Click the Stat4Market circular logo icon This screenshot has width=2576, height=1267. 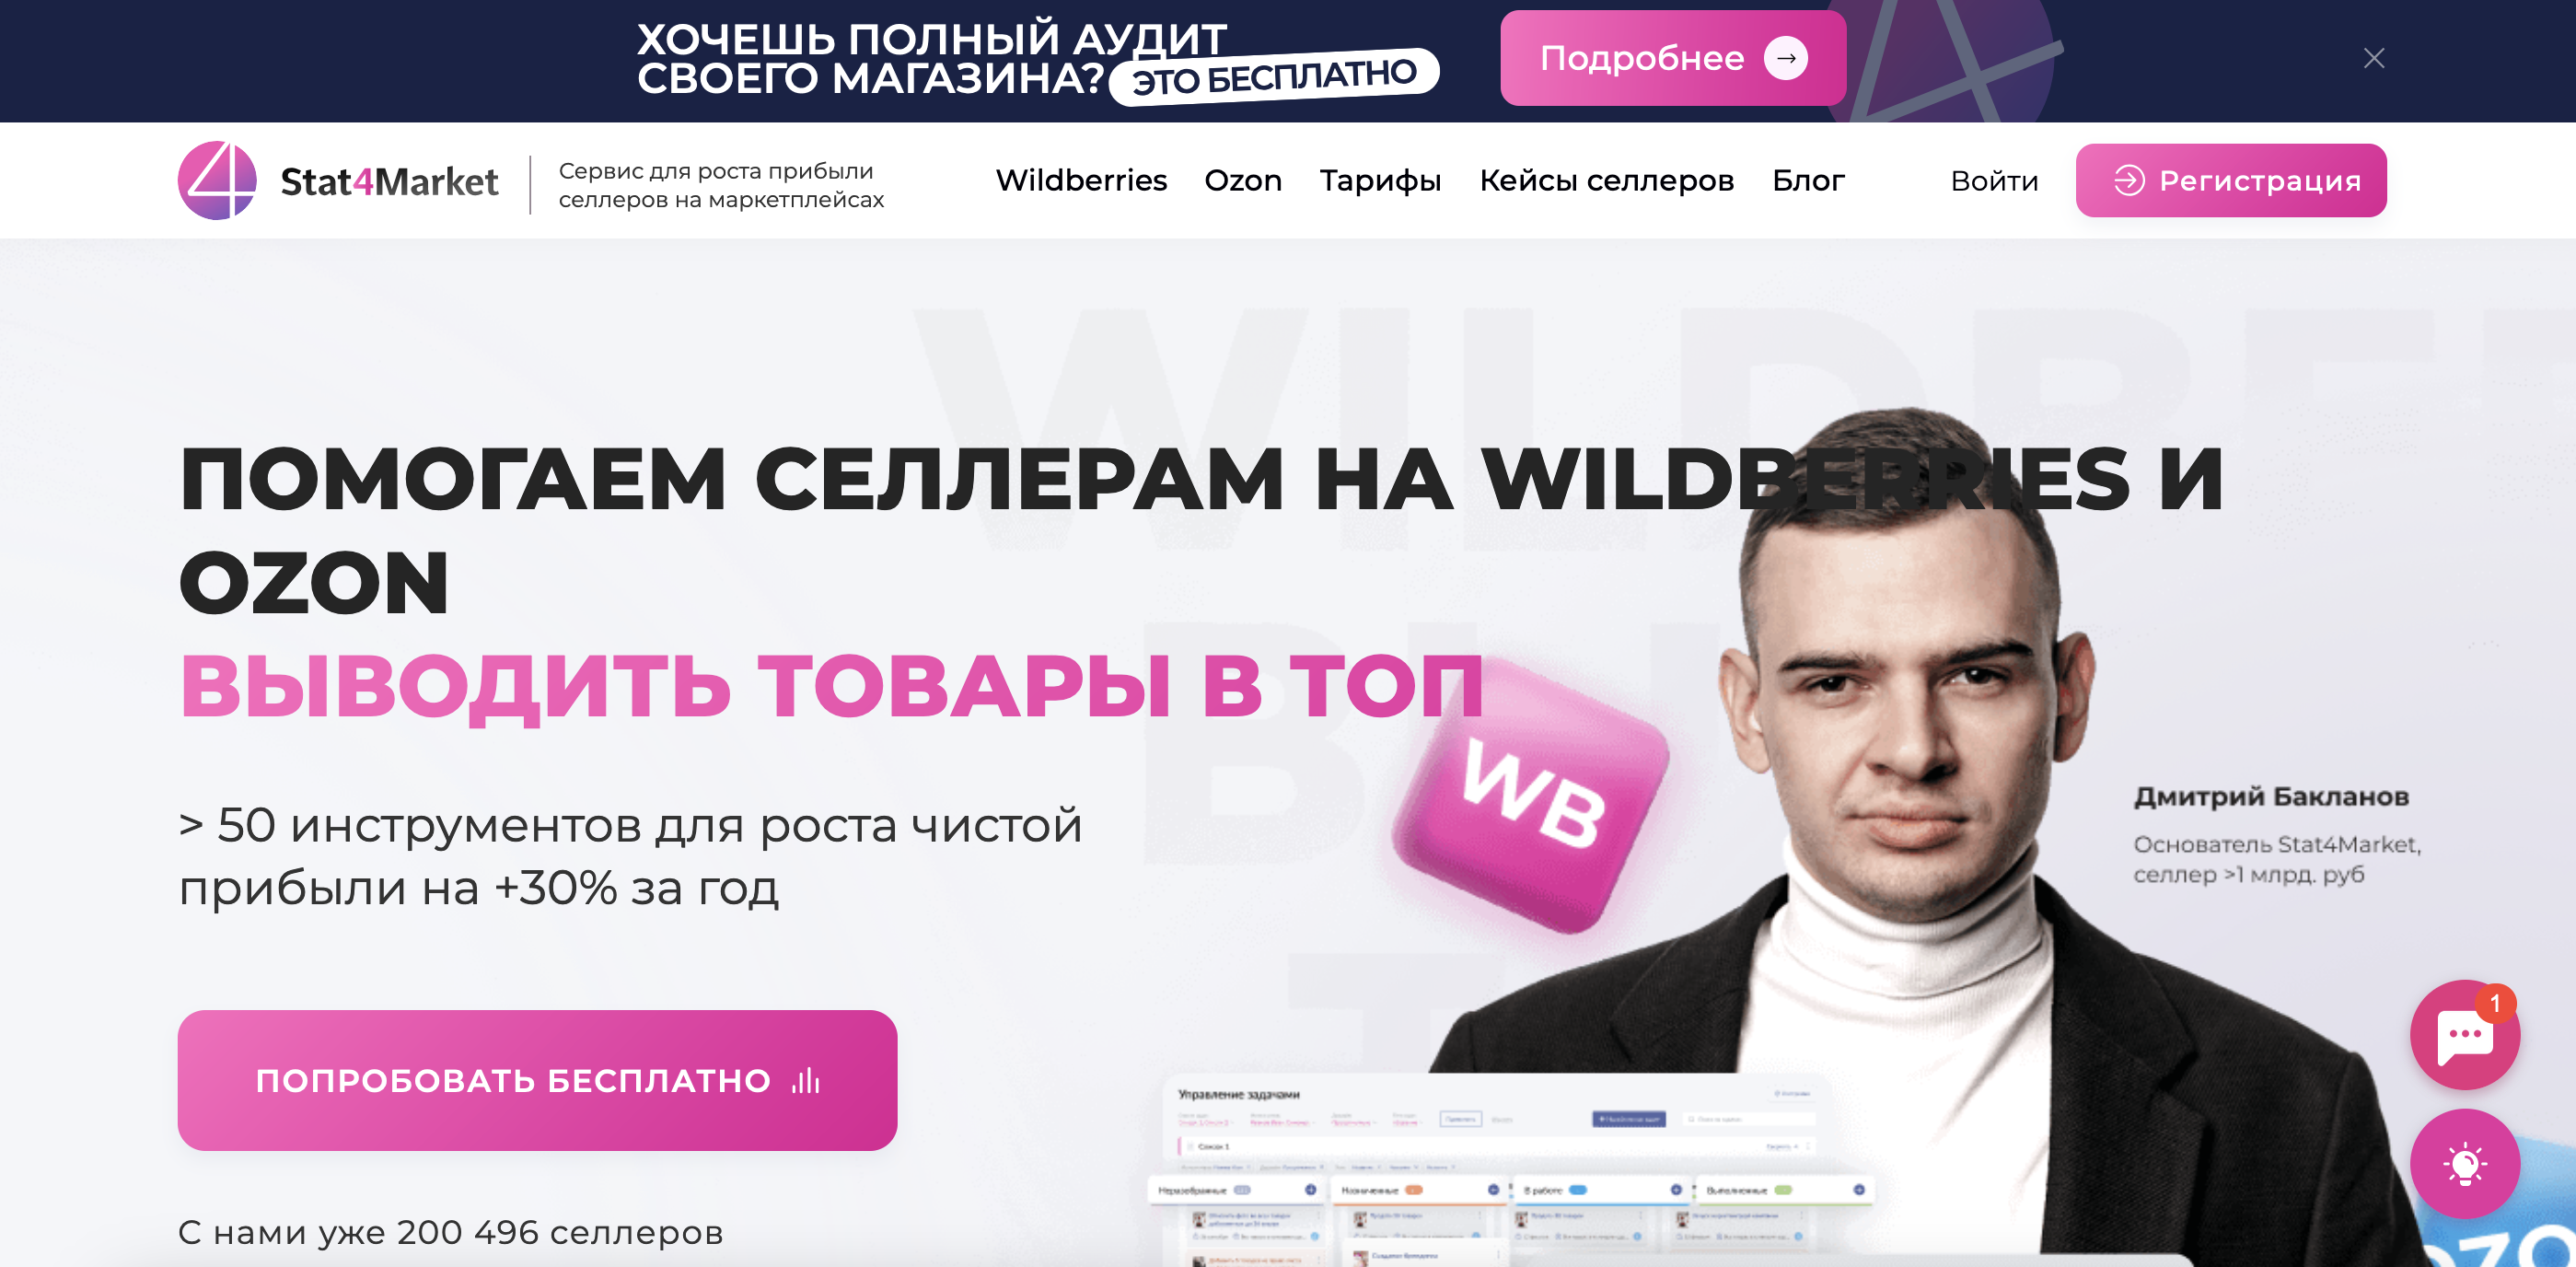217,180
